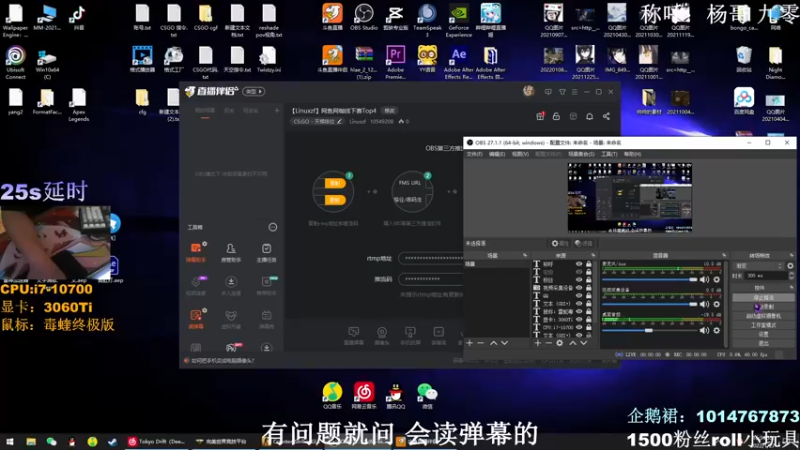The height and width of the screenshot is (450, 800).
Task: Open 房管助手 tool in 直播伴侣 toolbox
Action: (231, 252)
